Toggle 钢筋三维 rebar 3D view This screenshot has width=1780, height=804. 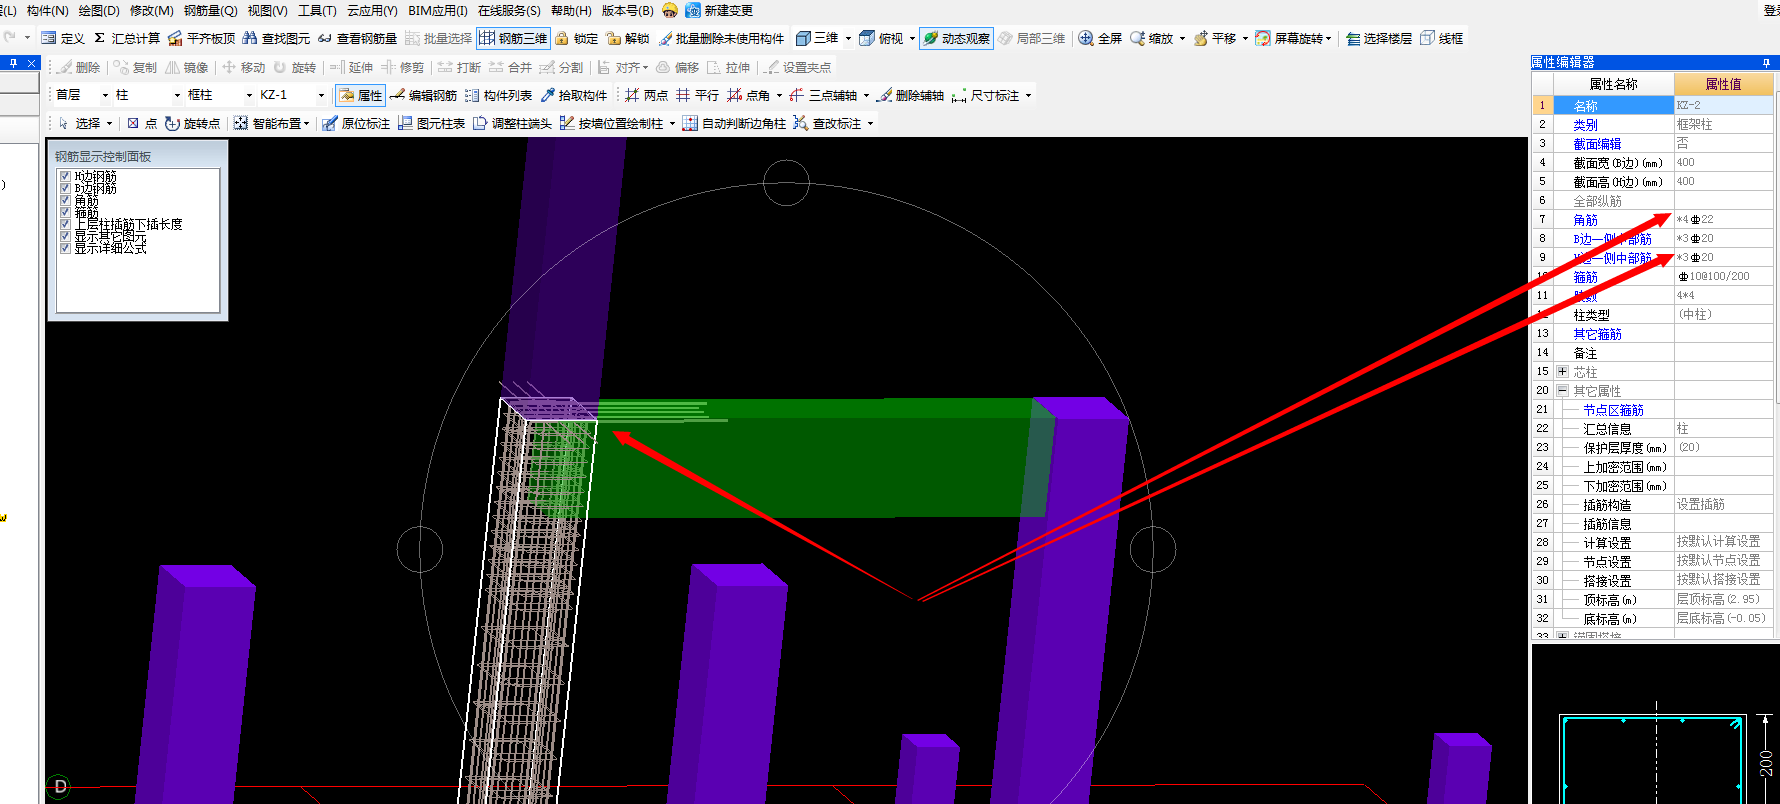513,38
